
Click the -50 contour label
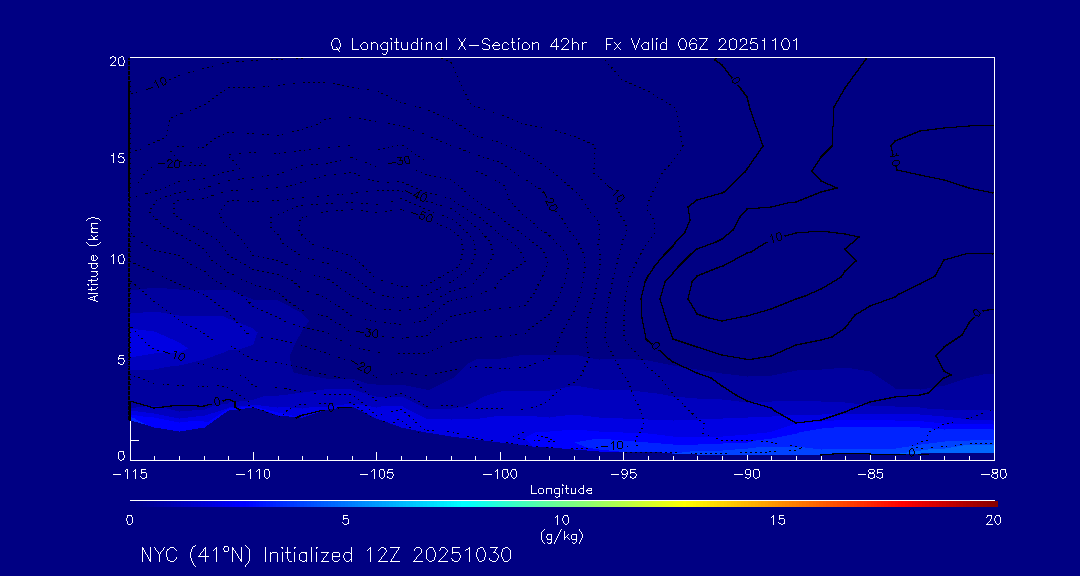click(x=424, y=216)
